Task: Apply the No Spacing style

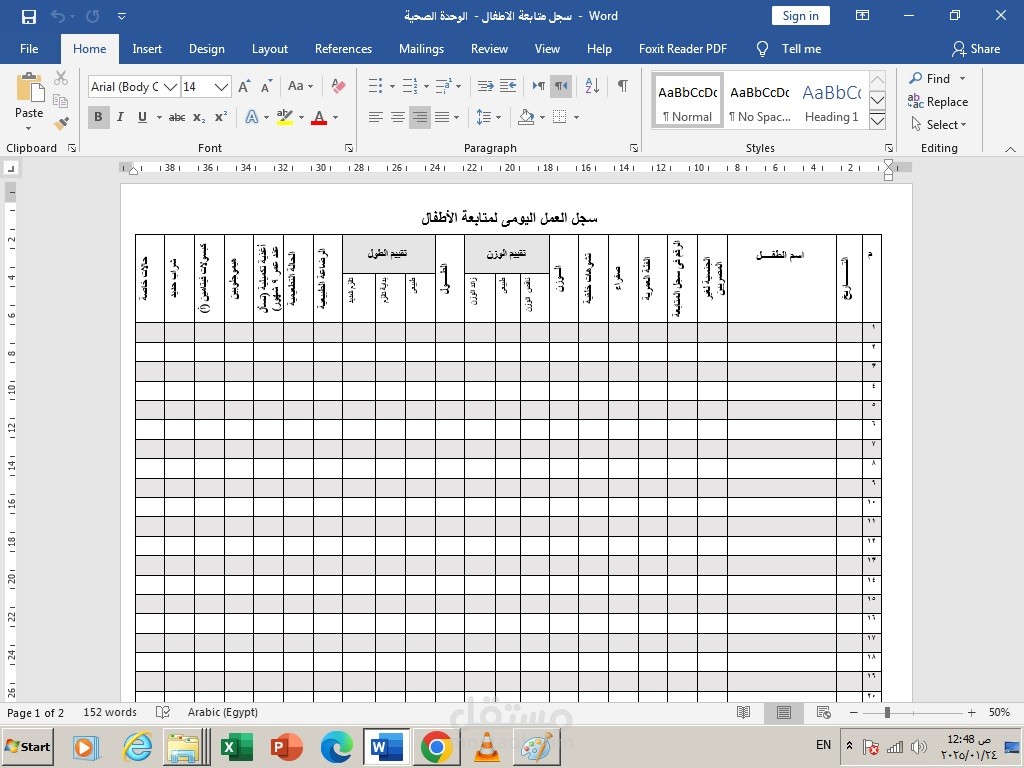Action: click(760, 103)
